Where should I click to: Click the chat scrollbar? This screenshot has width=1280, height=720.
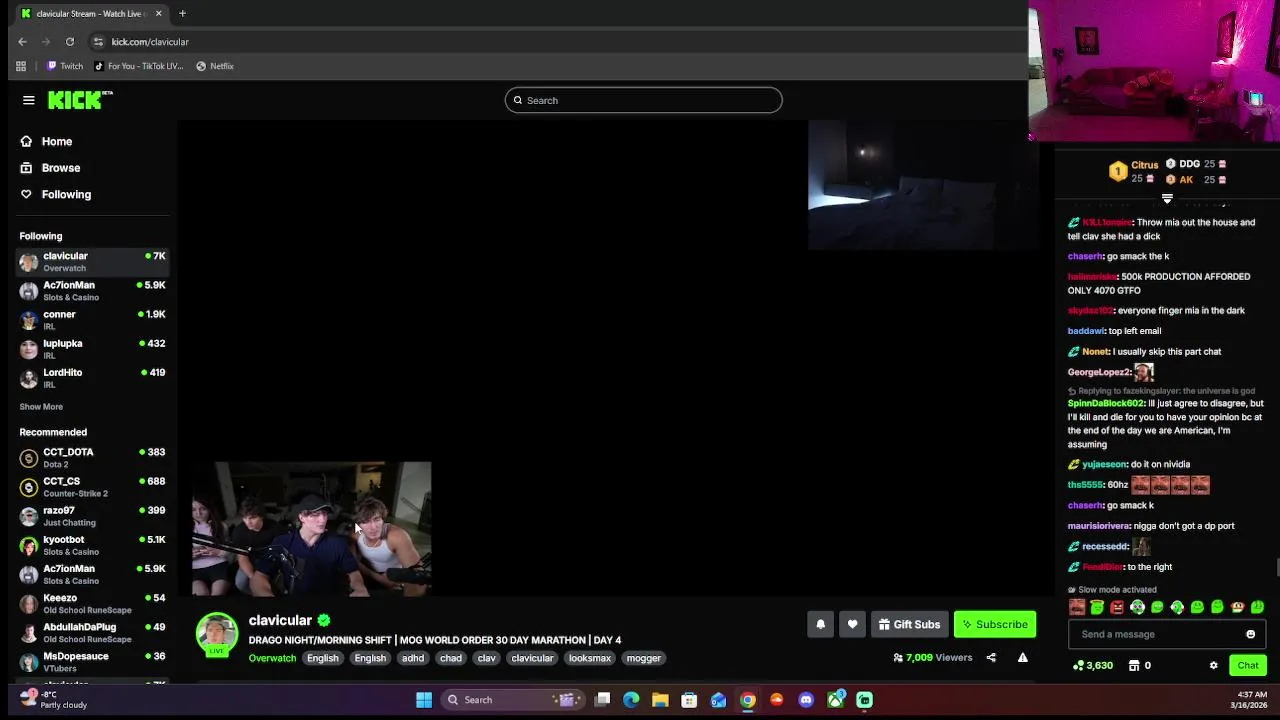click(1277, 568)
